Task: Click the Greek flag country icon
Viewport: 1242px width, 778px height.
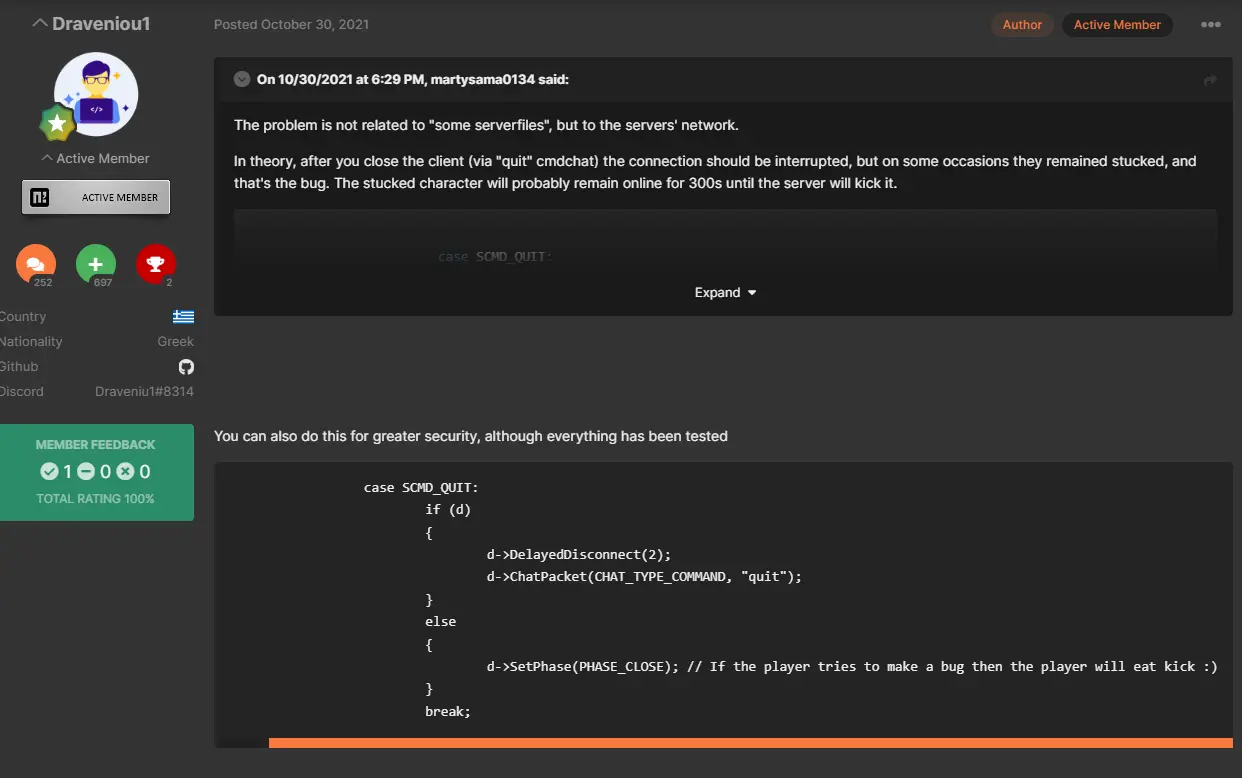Action: [183, 317]
